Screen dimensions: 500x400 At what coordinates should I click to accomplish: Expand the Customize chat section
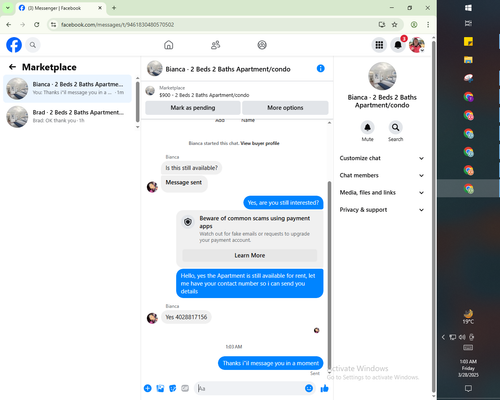382,158
